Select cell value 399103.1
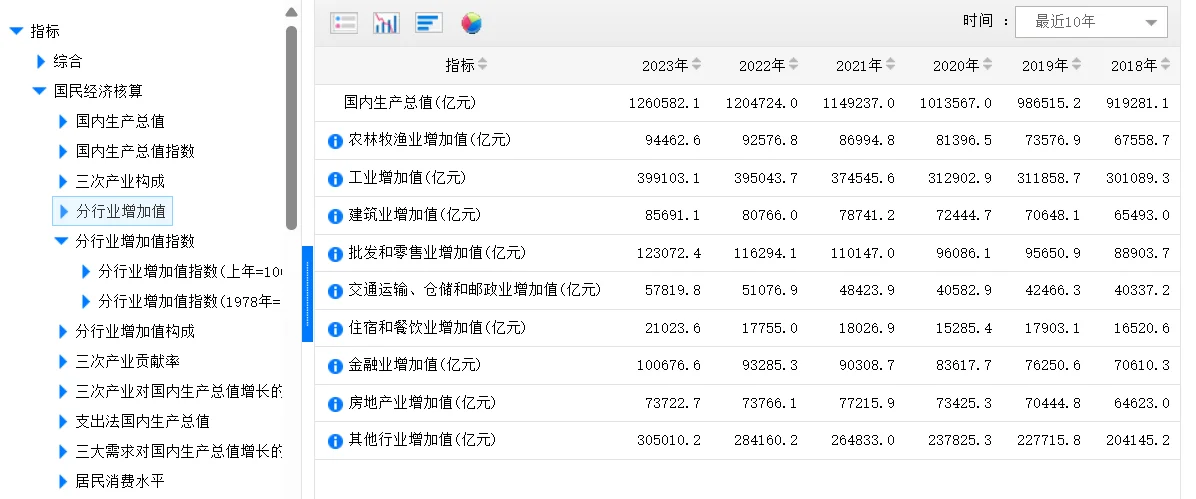 (669, 179)
